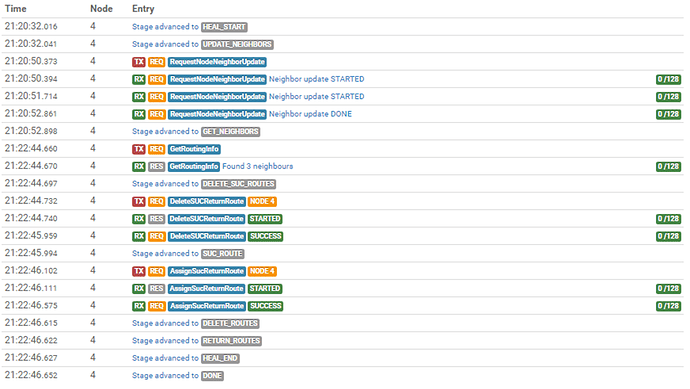The image size is (690, 389).
Task: Click the Time column header
Action: coord(15,9)
